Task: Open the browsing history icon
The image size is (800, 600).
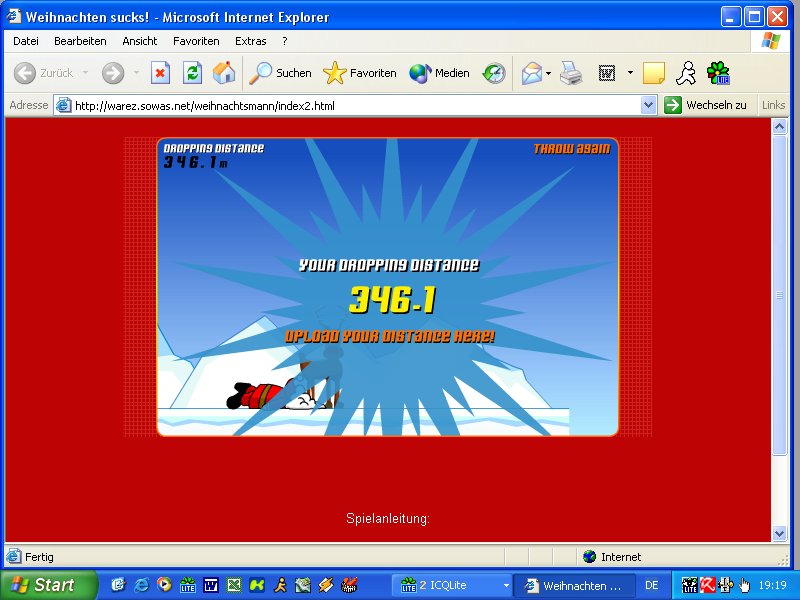Action: click(x=494, y=73)
